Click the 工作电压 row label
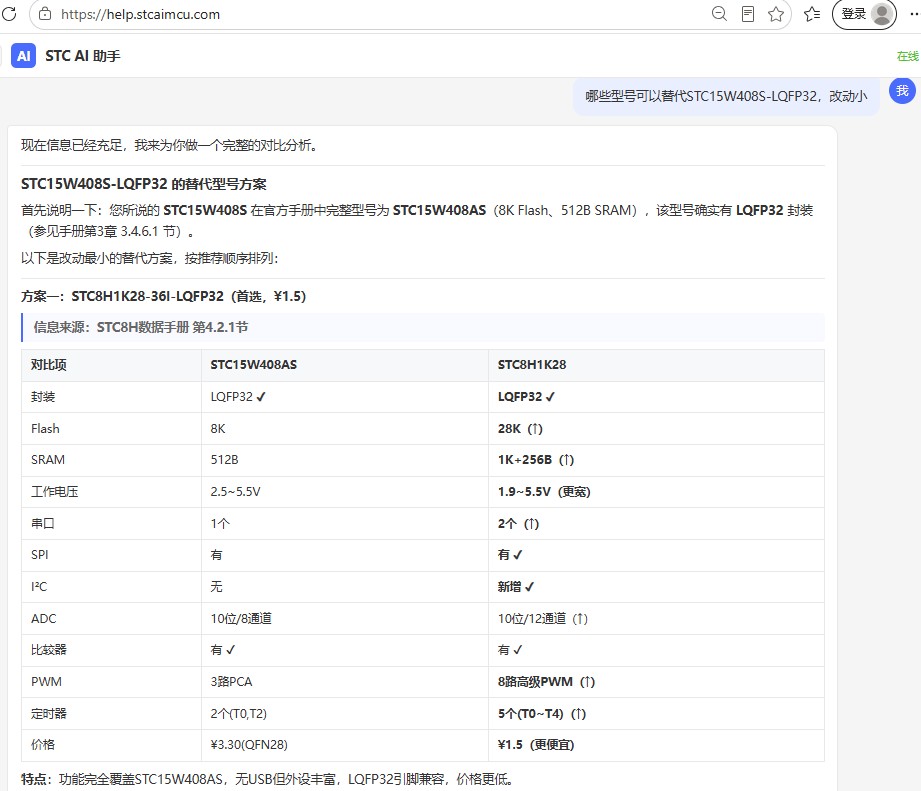This screenshot has height=791, width=921. coord(55,492)
